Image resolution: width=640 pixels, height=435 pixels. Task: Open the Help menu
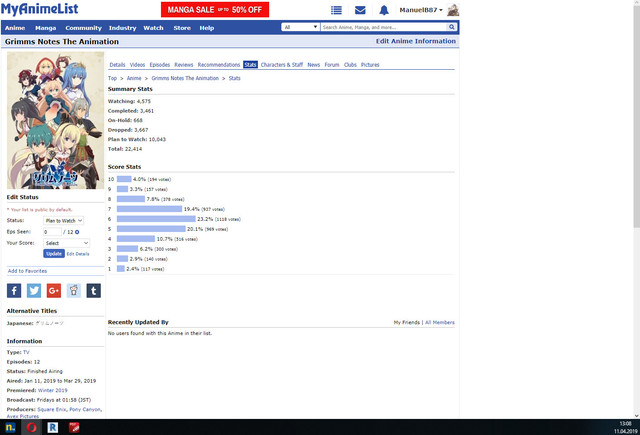coord(207,28)
